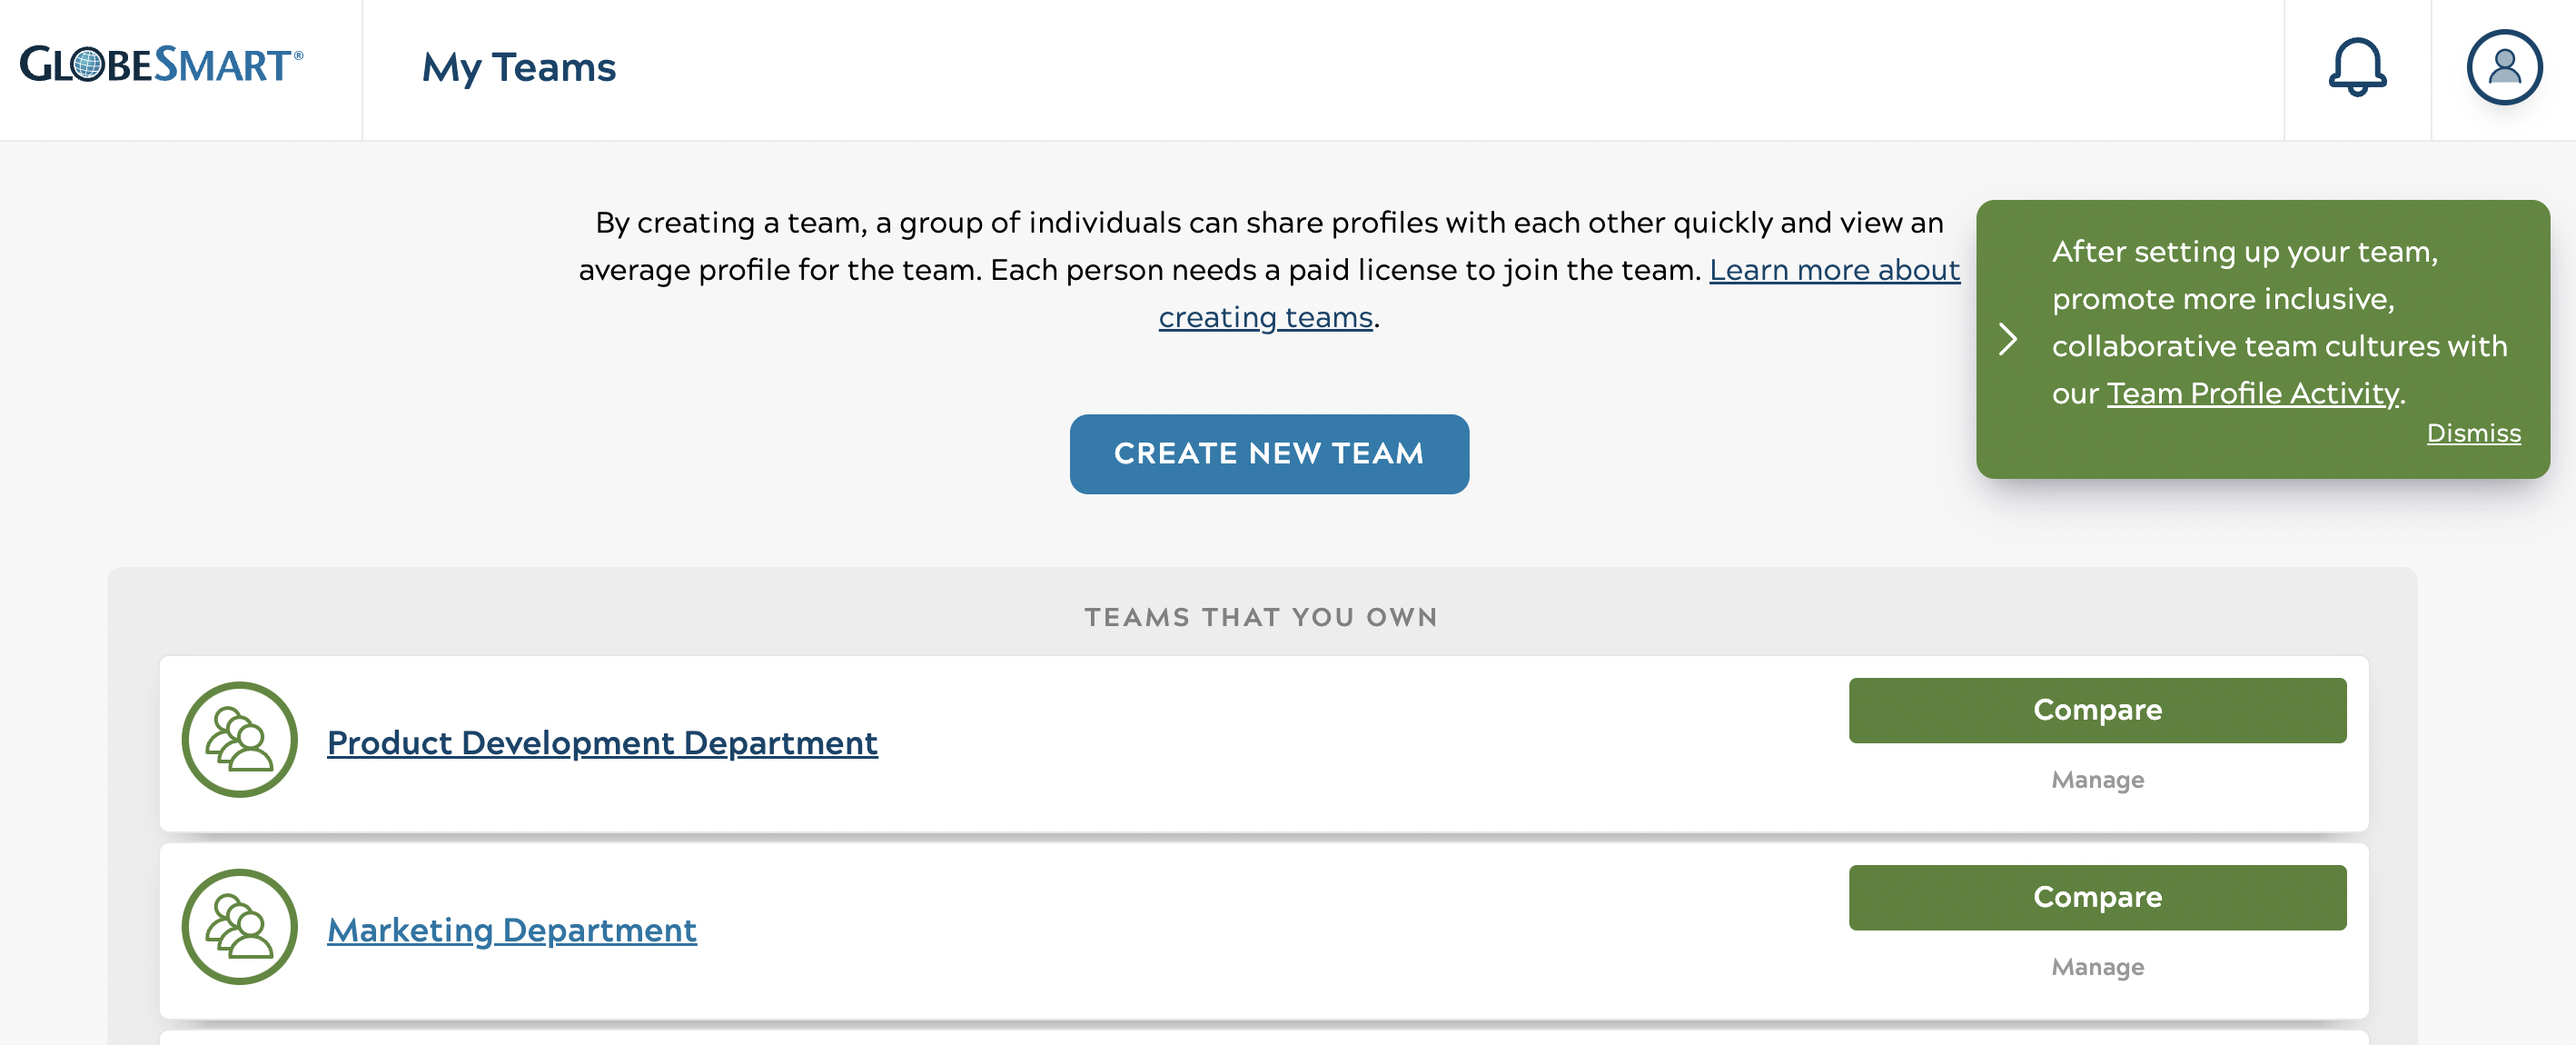2576x1045 pixels.
Task: Click the CREATE NEW TEAM button
Action: click(x=1269, y=454)
